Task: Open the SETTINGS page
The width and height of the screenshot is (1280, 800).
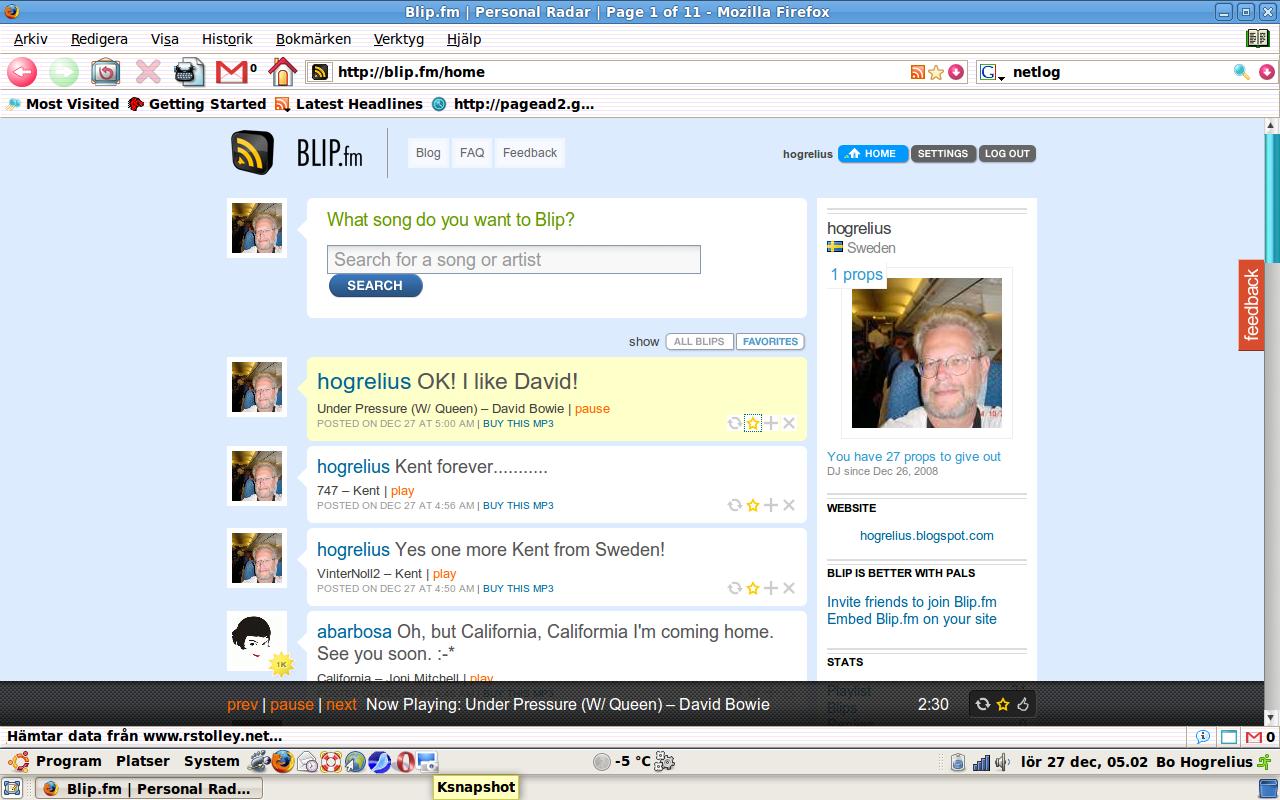Action: coord(943,154)
